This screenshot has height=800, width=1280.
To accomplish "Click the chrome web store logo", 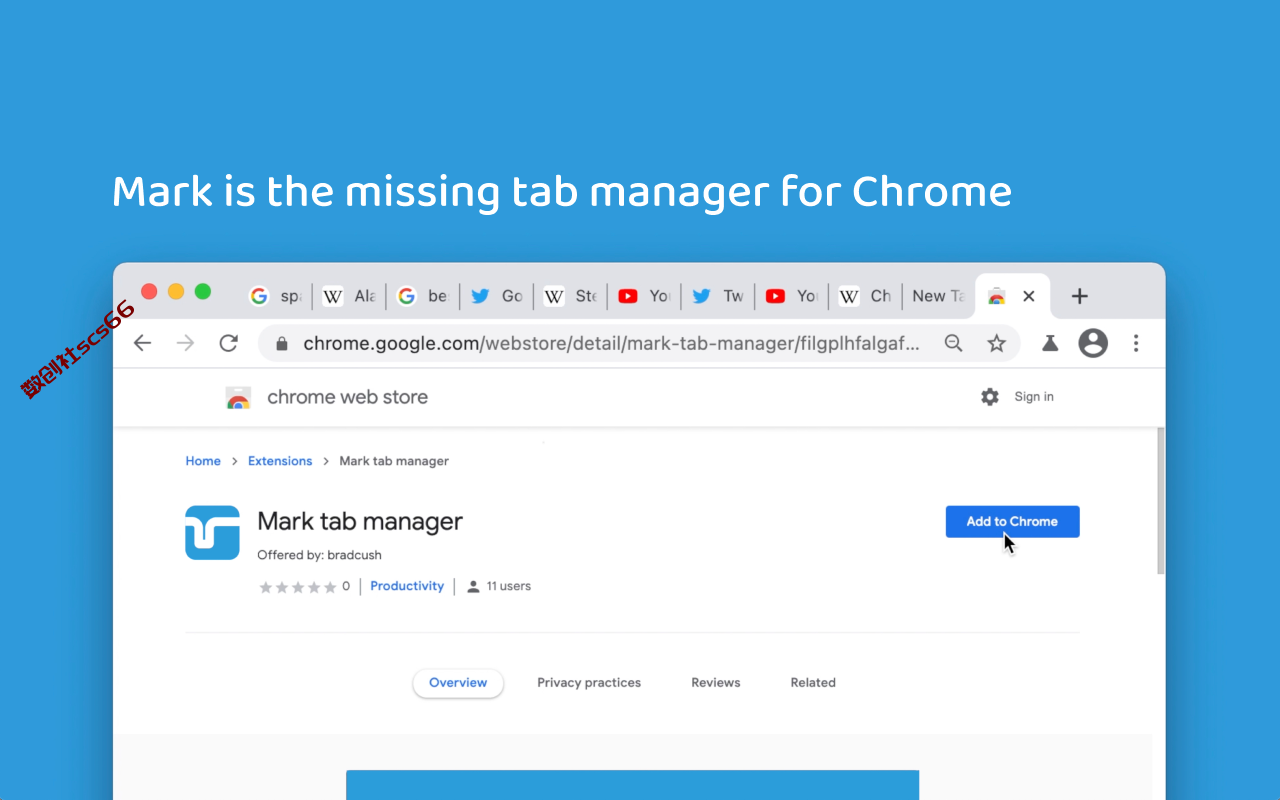I will (x=238, y=398).
